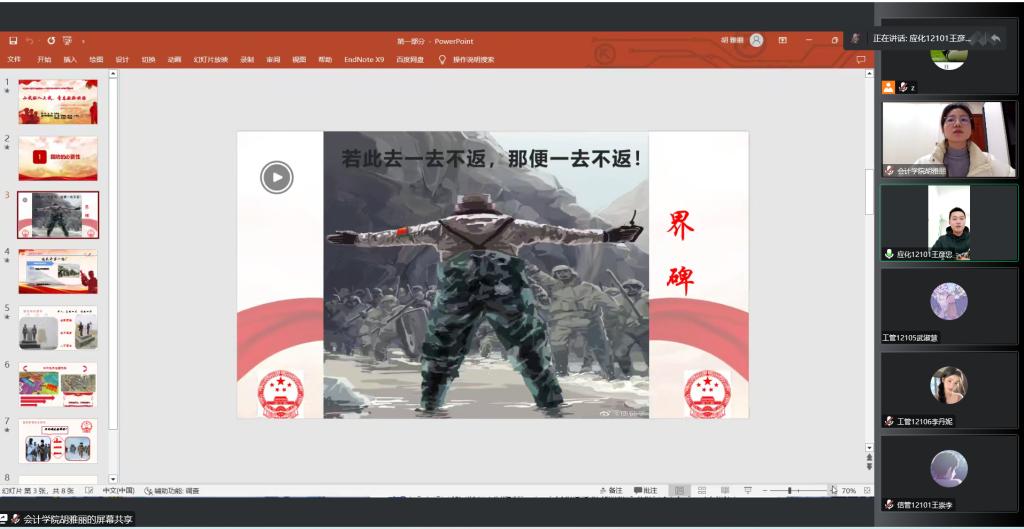Toggle the 批注 comments pane
Image resolution: width=1024 pixels, height=529 pixels.
pos(645,491)
